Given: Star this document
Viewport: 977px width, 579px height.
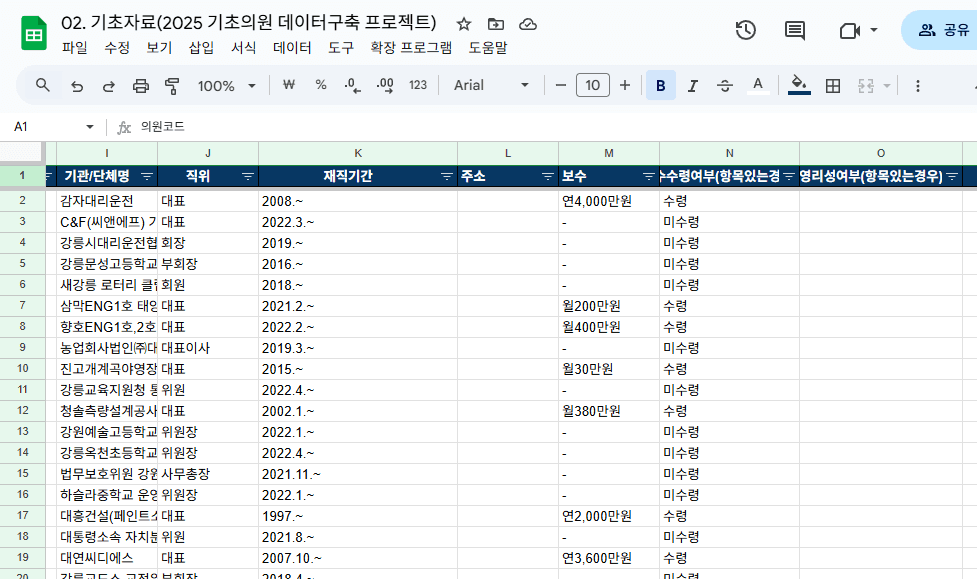Looking at the screenshot, I should coord(464,24).
